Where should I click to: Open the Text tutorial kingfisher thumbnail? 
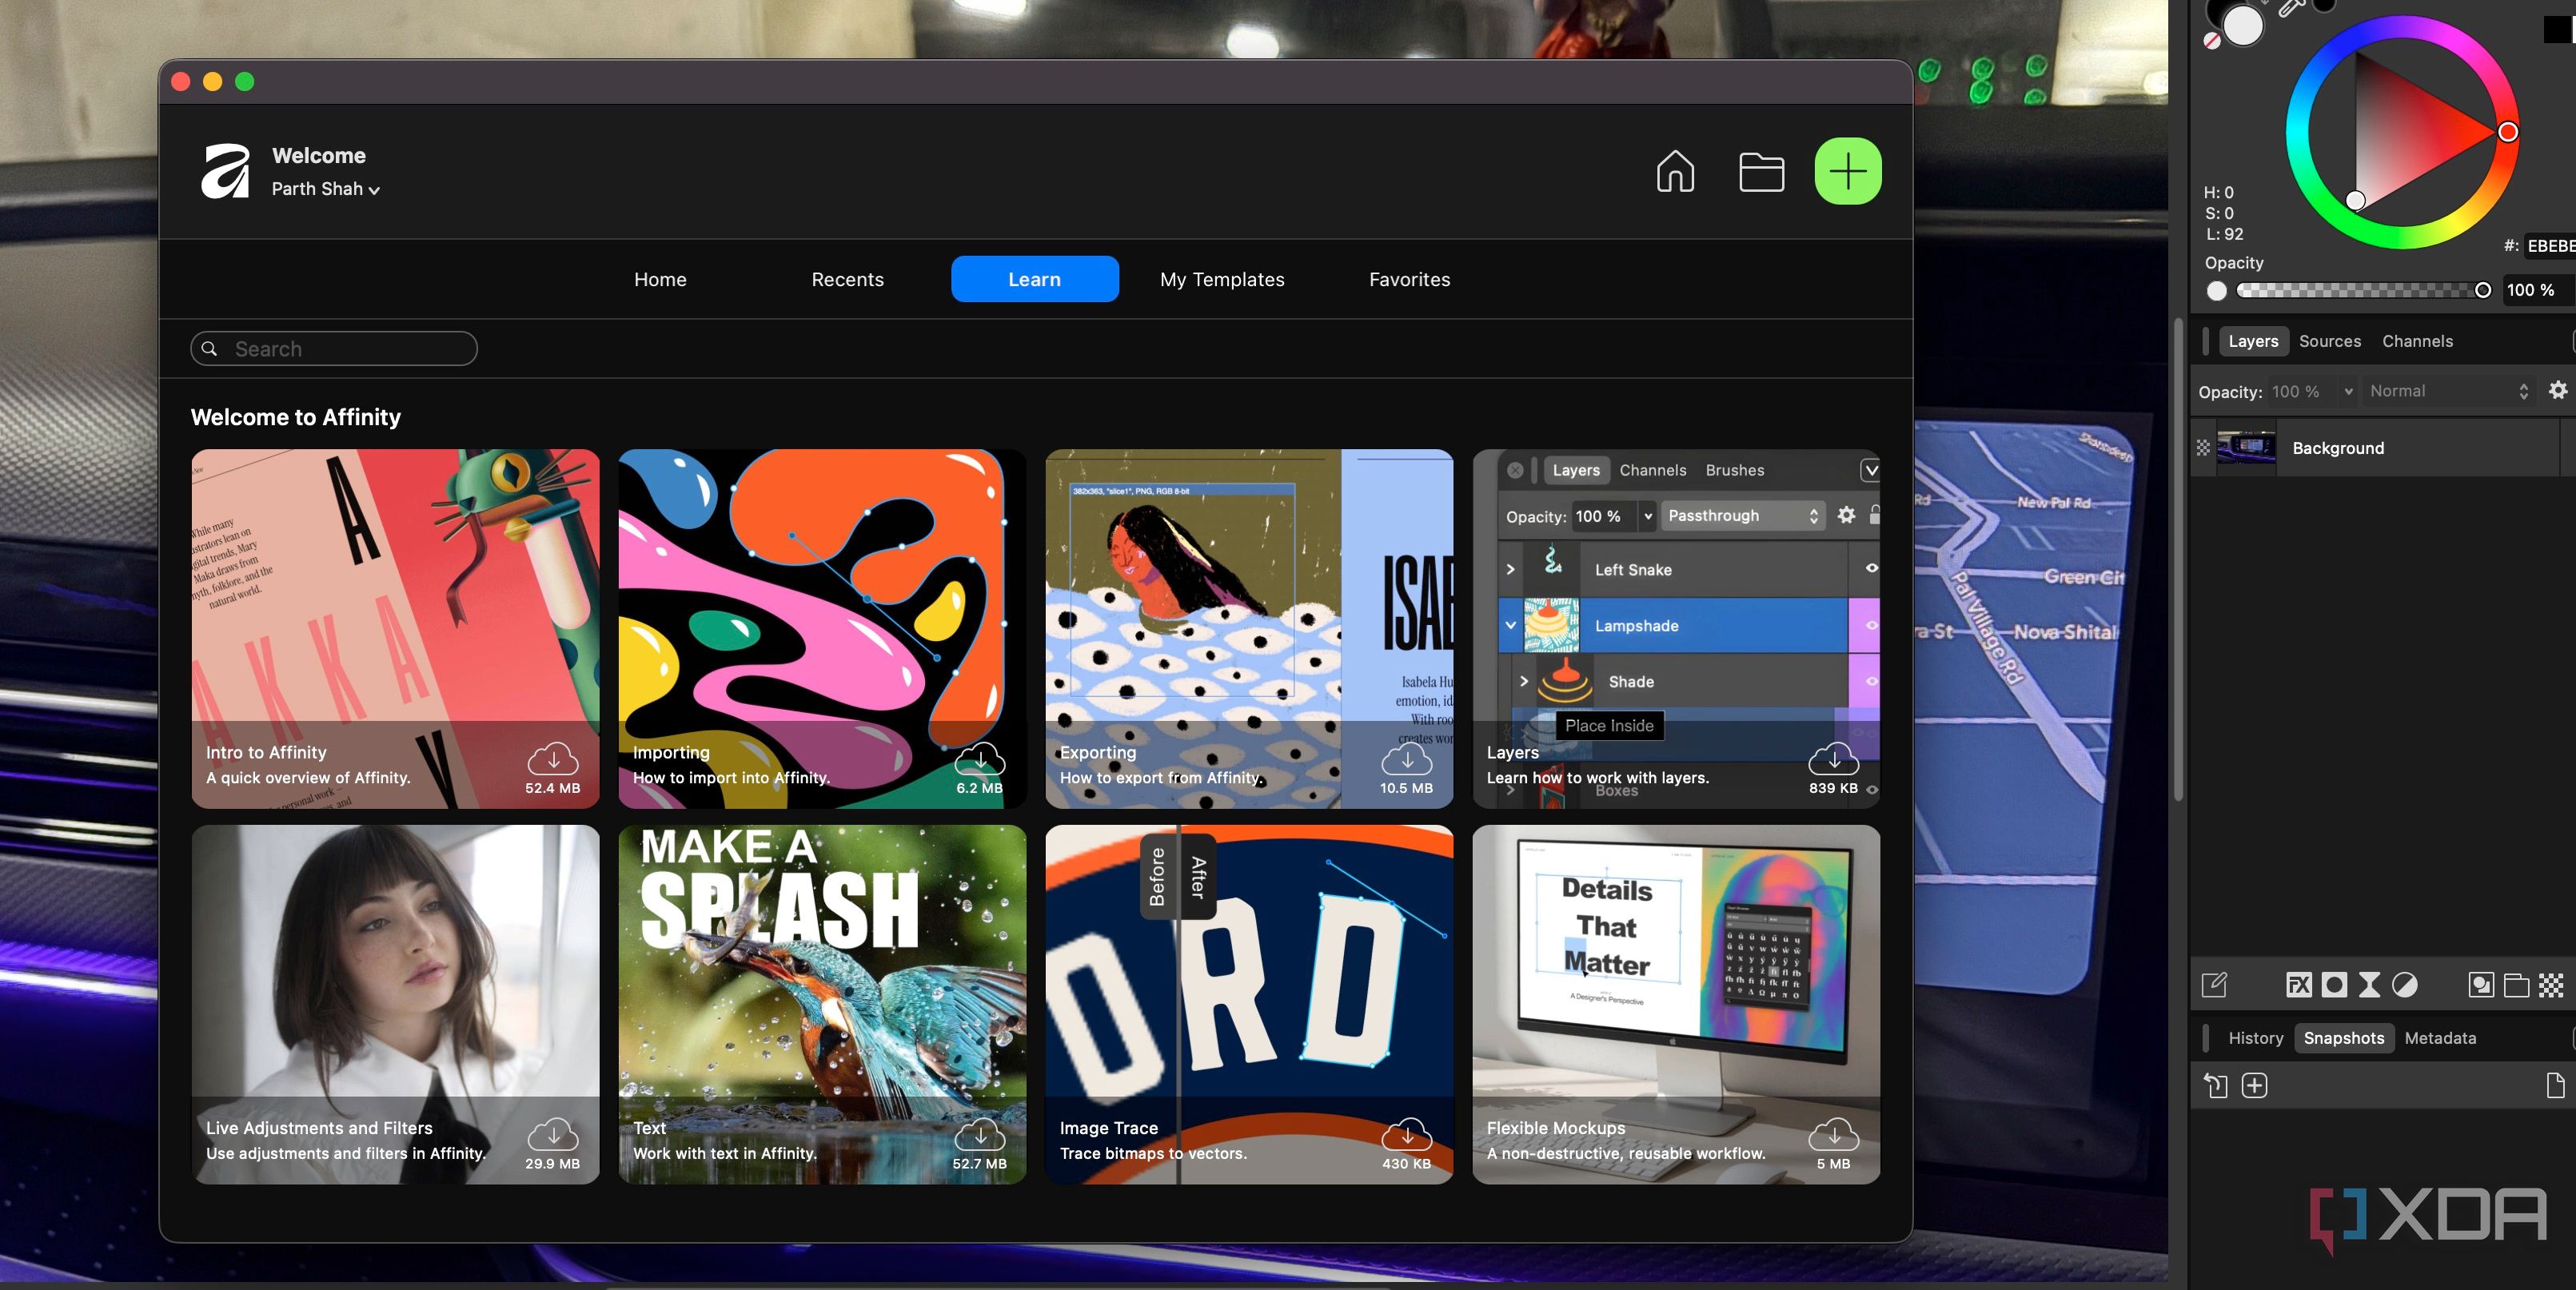(x=822, y=1004)
